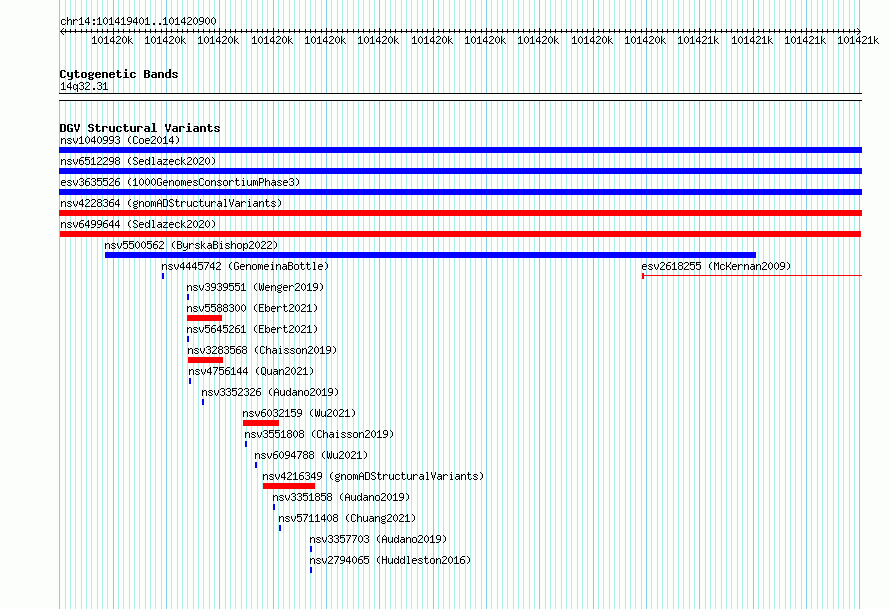Open nsv6032159 (Wu2021) label
This screenshot has height=609, width=890.
pyautogui.click(x=300, y=413)
